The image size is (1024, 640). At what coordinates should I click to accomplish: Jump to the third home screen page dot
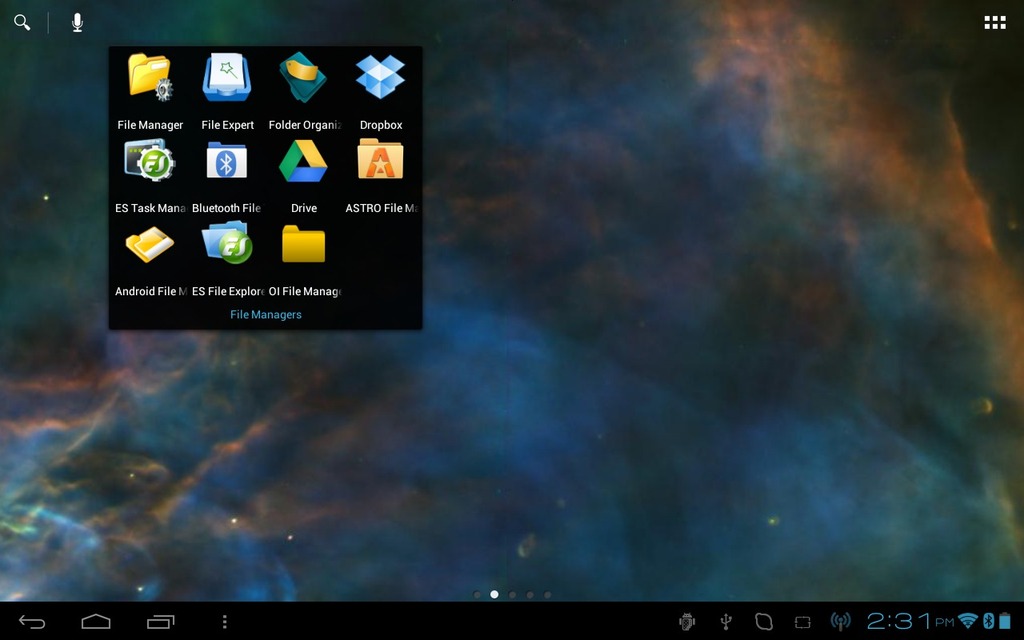pyautogui.click(x=512, y=594)
